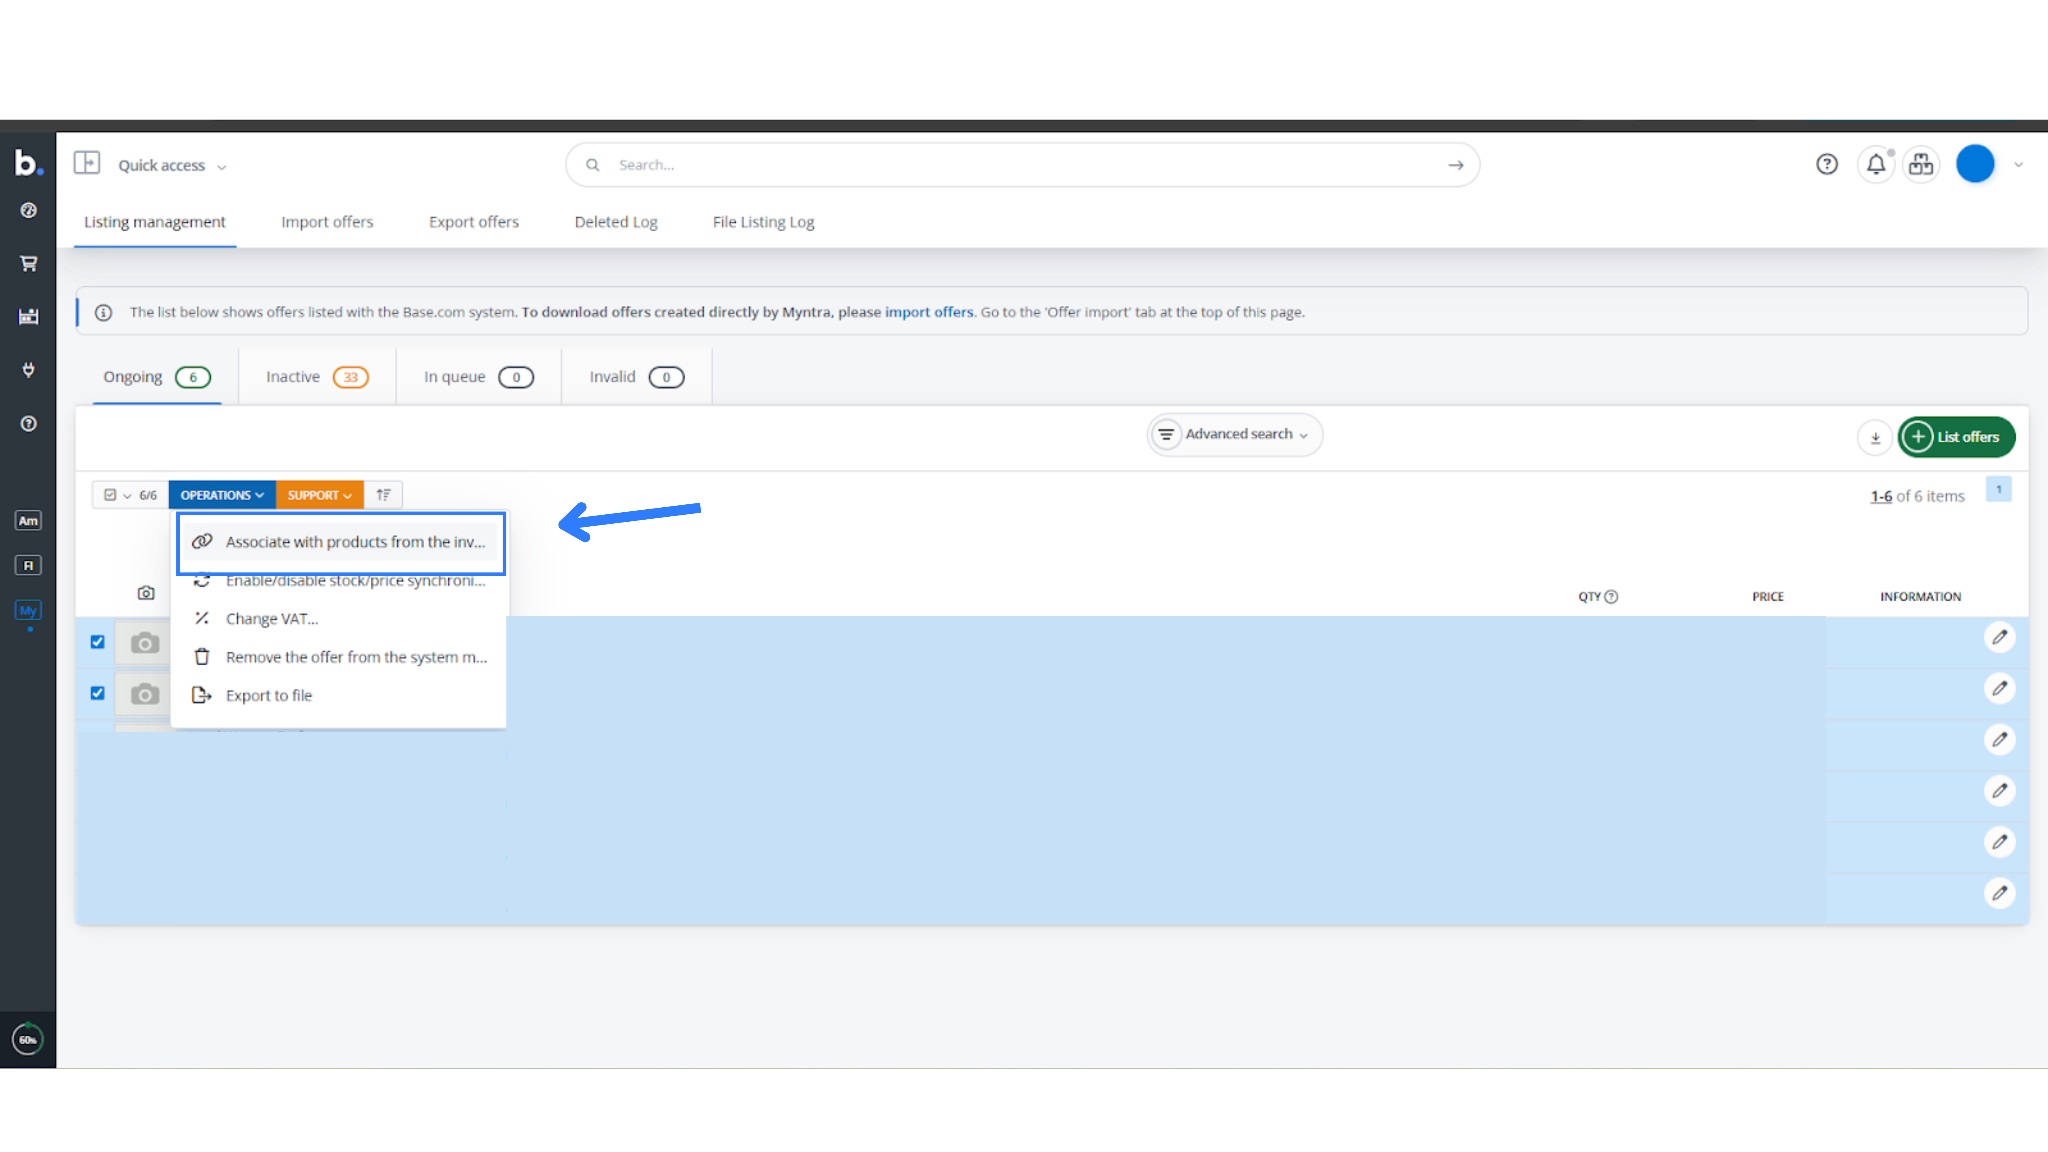Open the shopping cart icon in left sidebar
2048x1152 pixels.
[28, 264]
